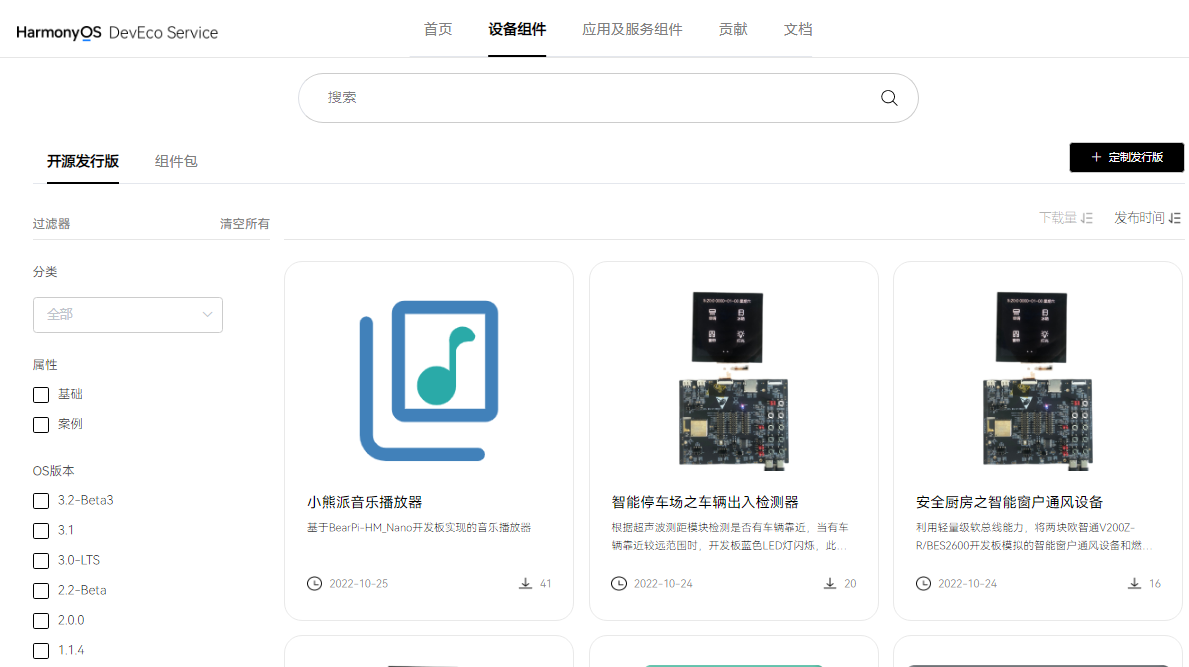Click the search magnifier icon

coord(888,97)
